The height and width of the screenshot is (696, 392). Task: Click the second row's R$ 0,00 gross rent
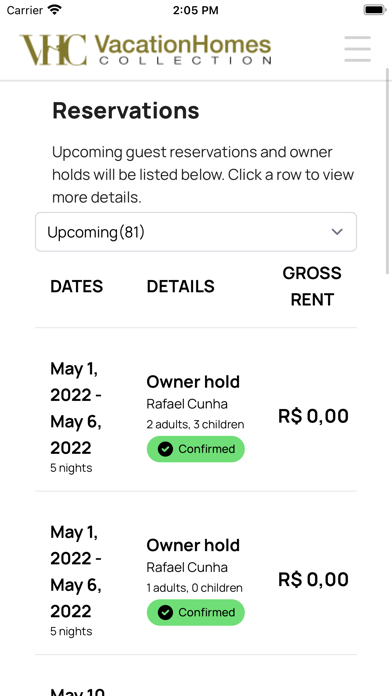pyautogui.click(x=313, y=580)
